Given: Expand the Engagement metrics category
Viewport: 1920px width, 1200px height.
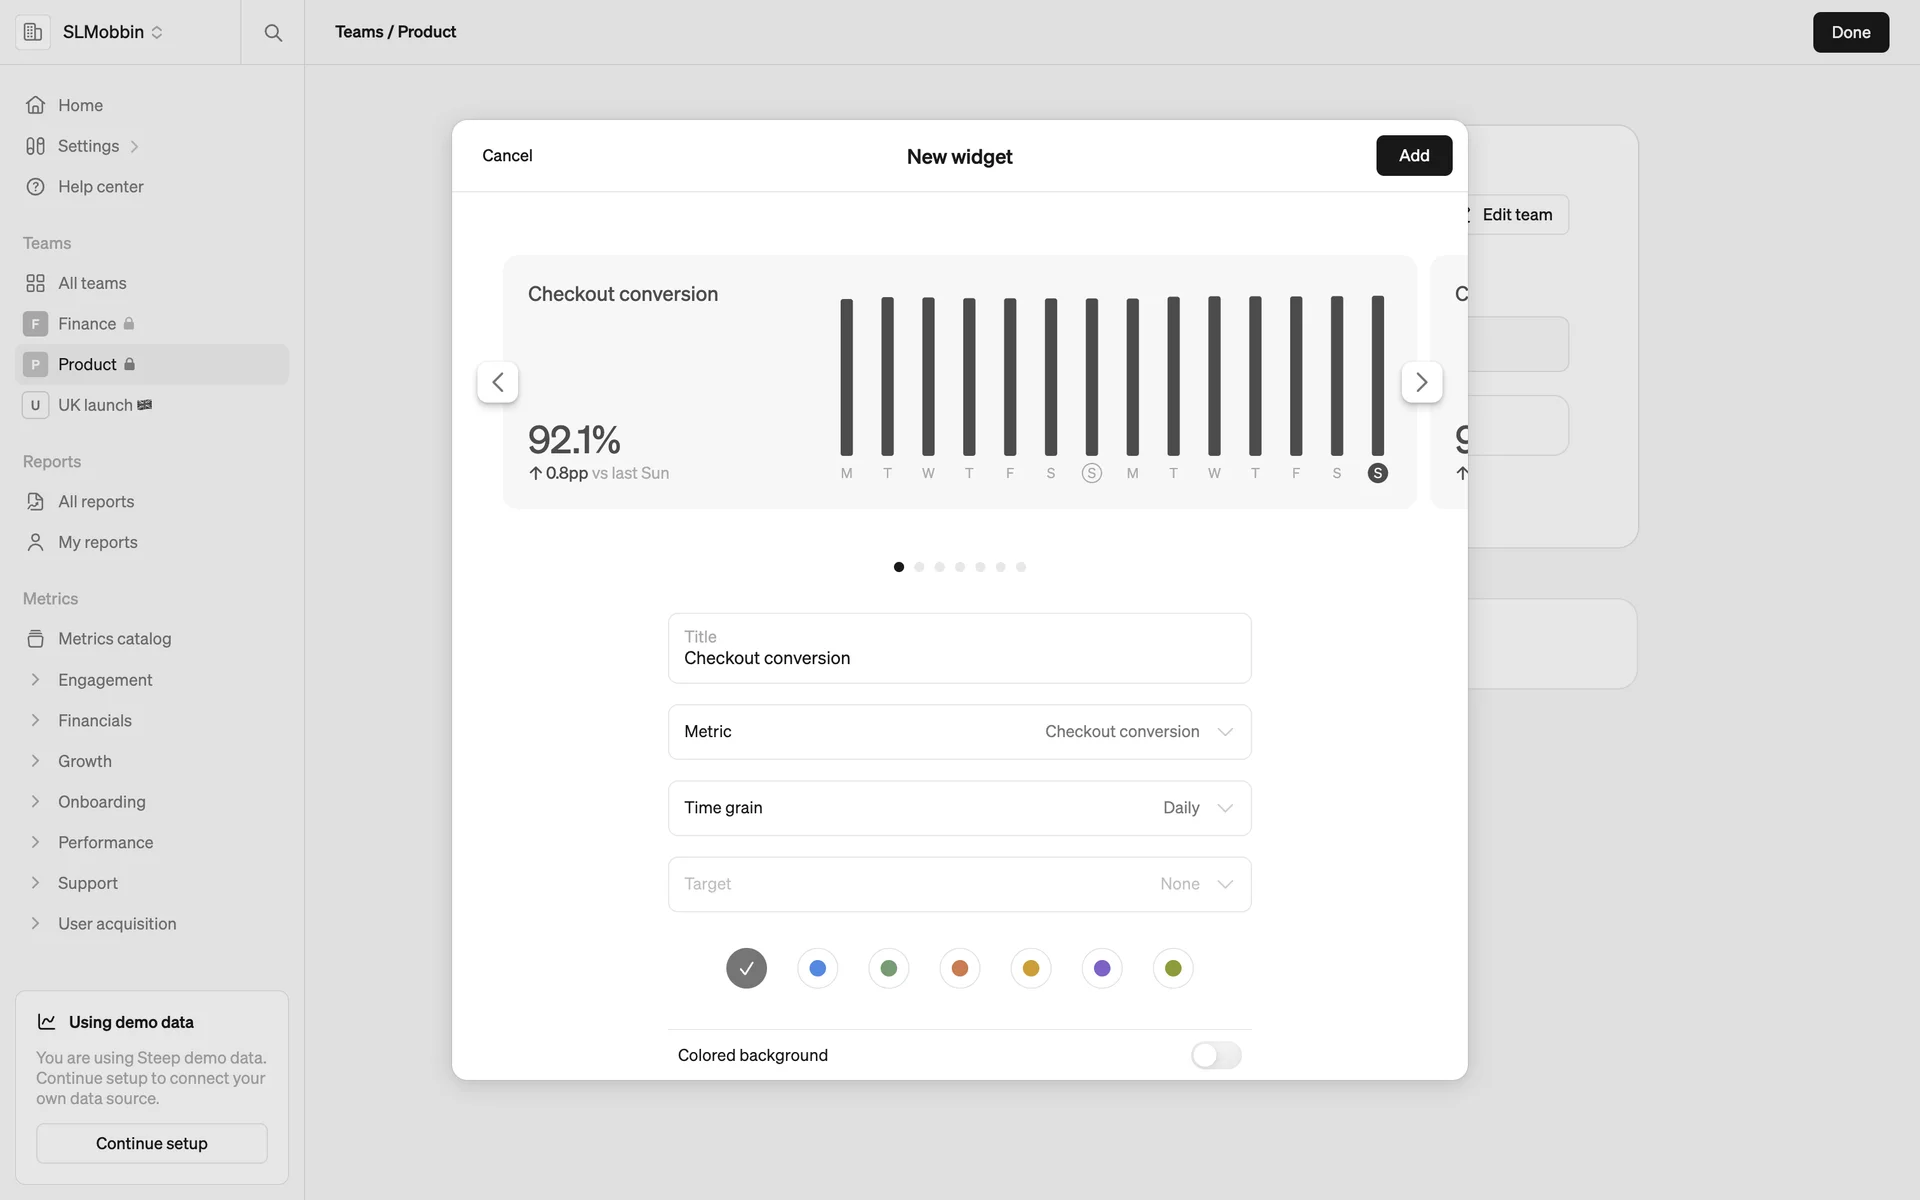Looking at the screenshot, I should coord(35,680).
